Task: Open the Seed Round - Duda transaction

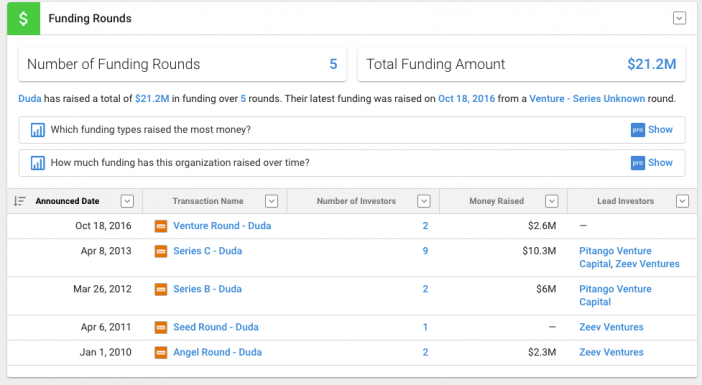Action: (x=216, y=327)
